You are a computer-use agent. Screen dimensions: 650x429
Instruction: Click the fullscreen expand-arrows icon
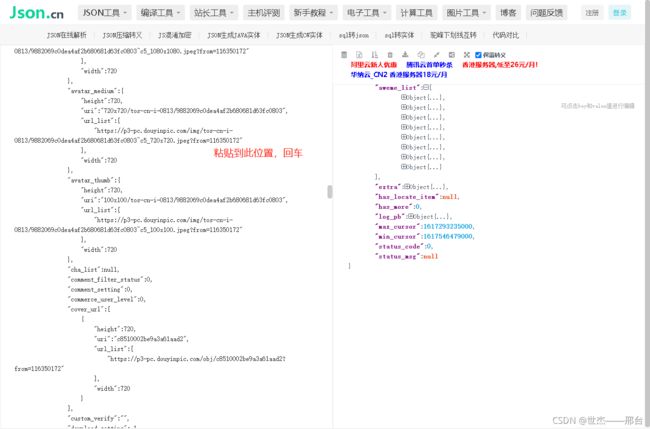pos(466,55)
